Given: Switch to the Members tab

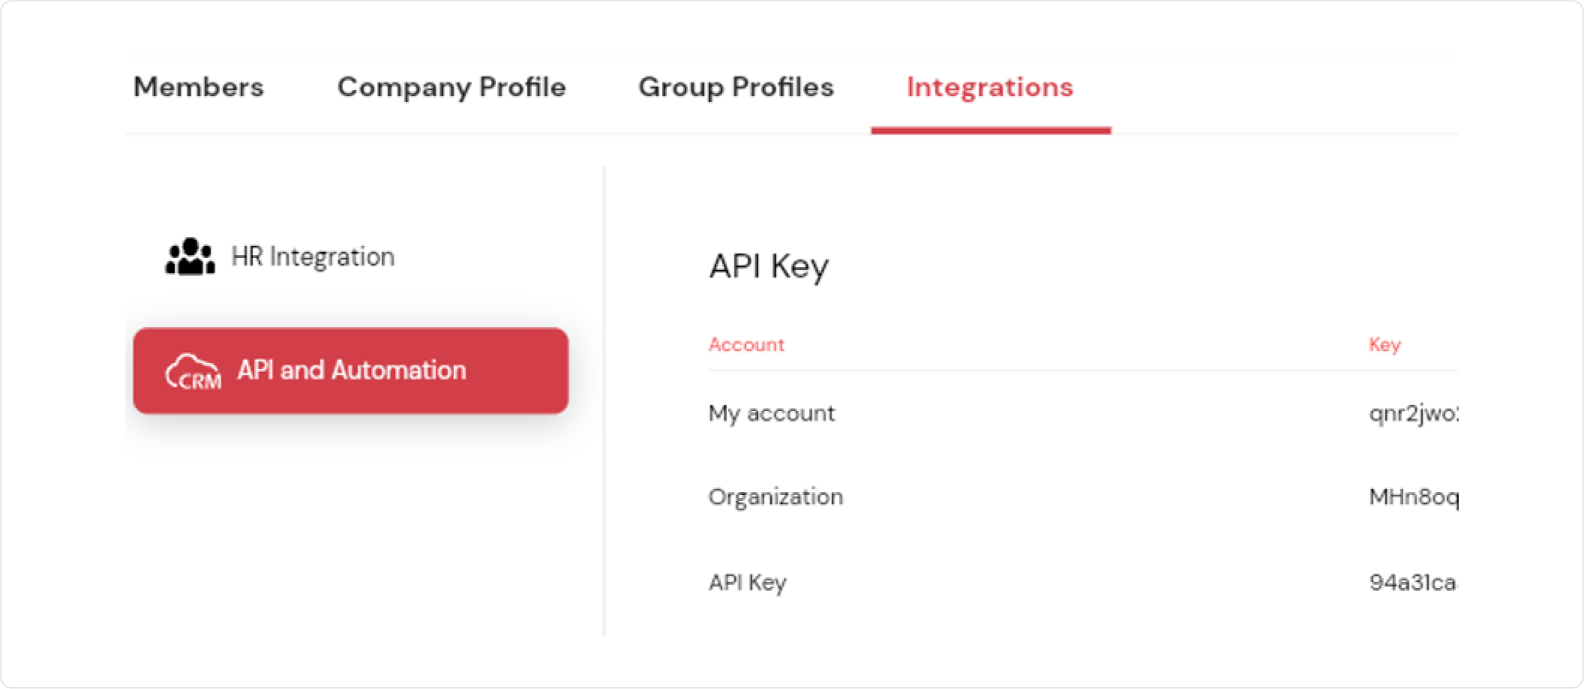Looking at the screenshot, I should pyautogui.click(x=198, y=87).
